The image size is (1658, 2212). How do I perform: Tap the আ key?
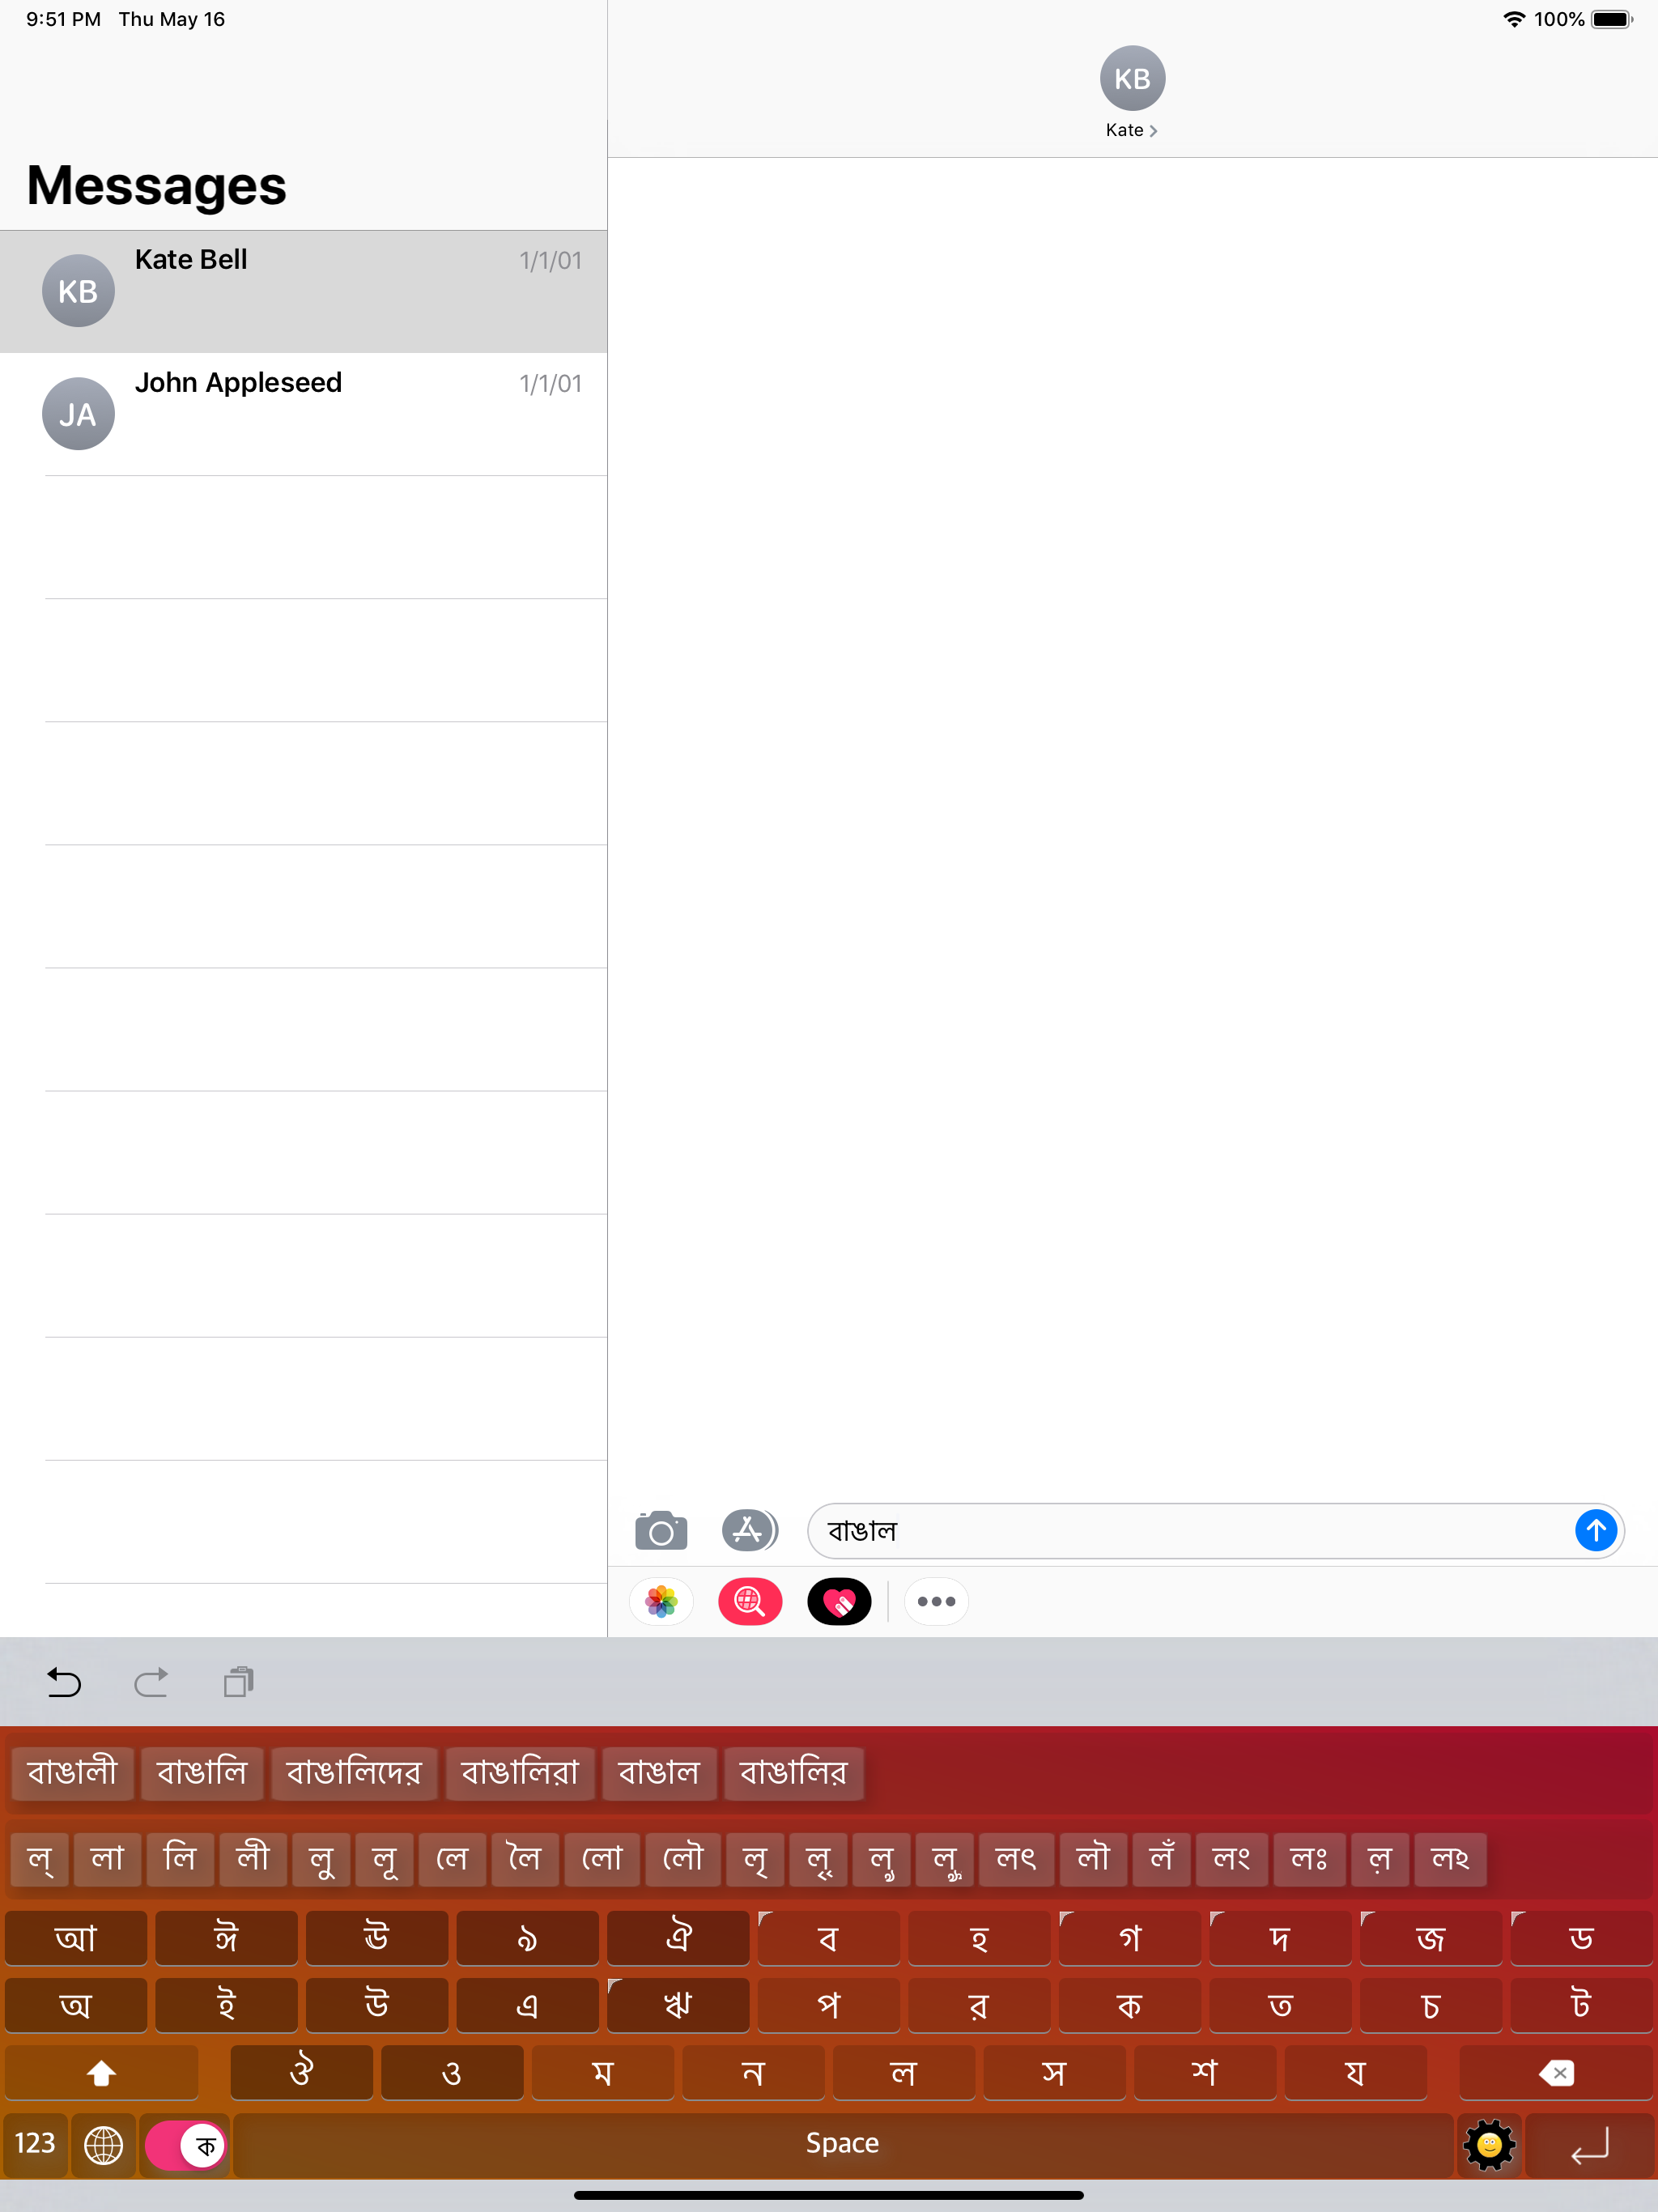(76, 1938)
